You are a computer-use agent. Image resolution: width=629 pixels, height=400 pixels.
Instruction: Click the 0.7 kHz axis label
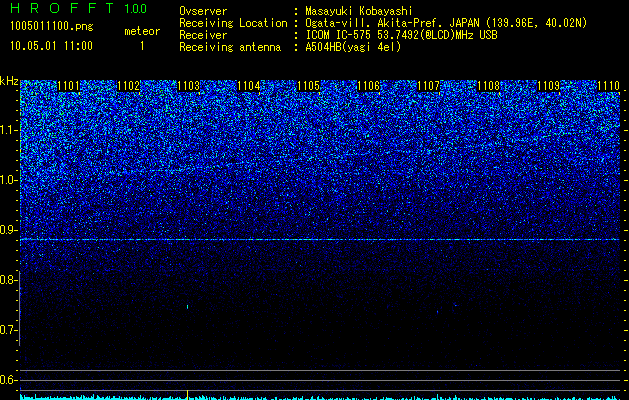8,330
